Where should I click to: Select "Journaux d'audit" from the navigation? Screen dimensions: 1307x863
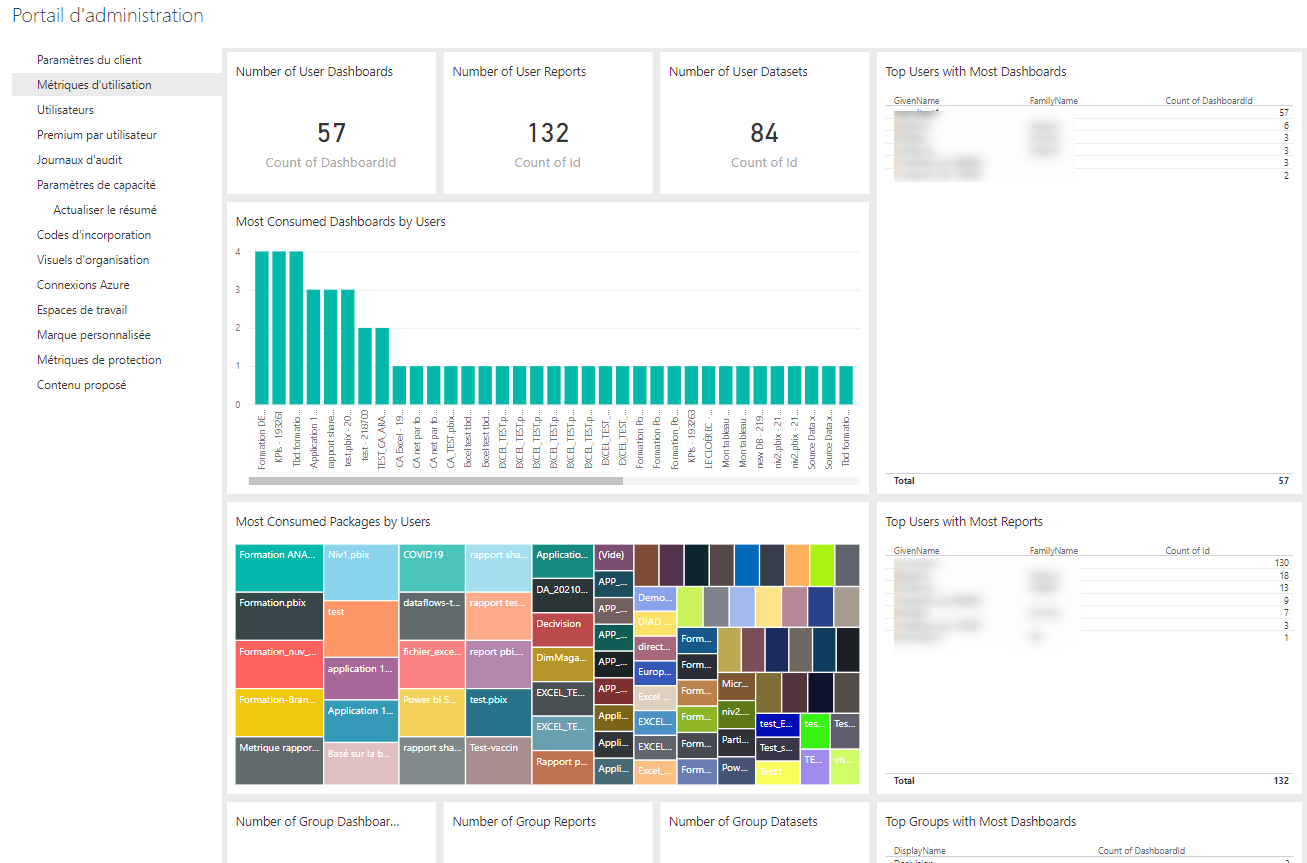point(84,159)
